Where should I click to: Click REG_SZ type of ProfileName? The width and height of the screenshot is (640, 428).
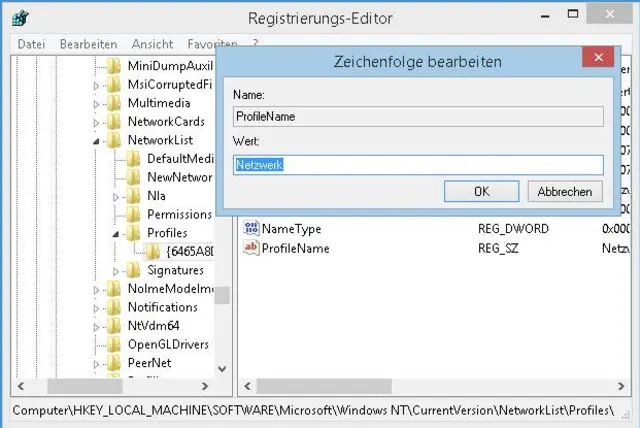click(x=498, y=248)
